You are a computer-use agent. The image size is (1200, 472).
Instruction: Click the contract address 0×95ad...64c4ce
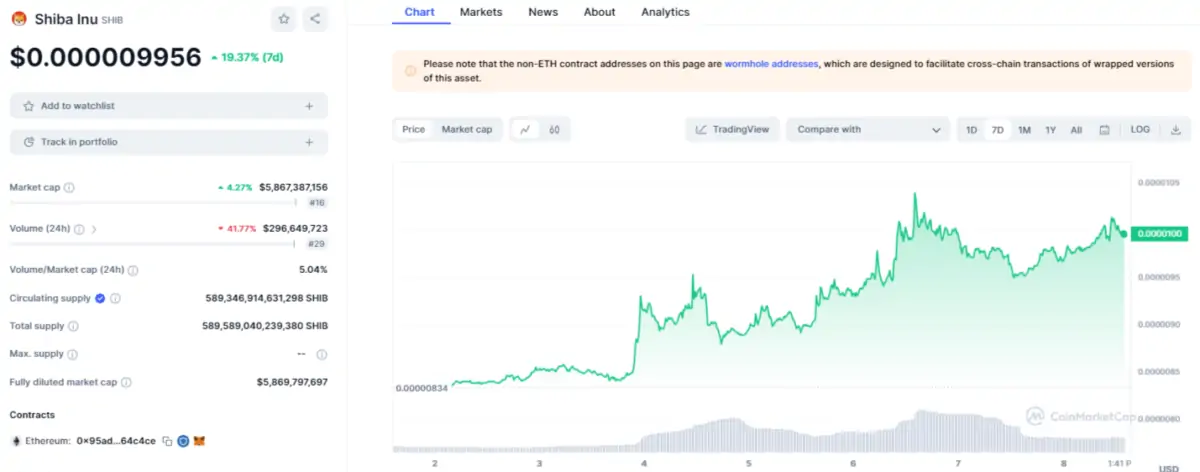pos(117,440)
